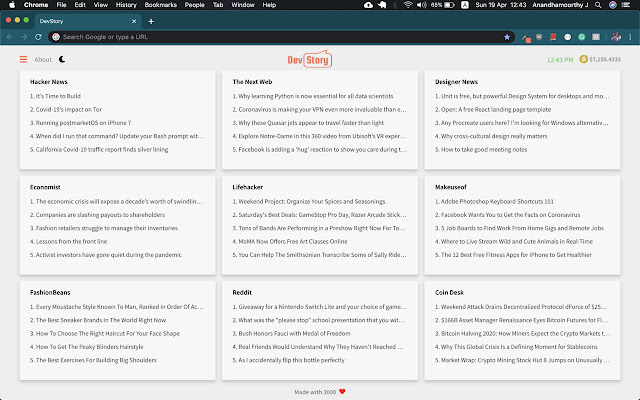Open 'Why learning Python is now essential' article
The height and width of the screenshot is (400, 640).
point(313,96)
